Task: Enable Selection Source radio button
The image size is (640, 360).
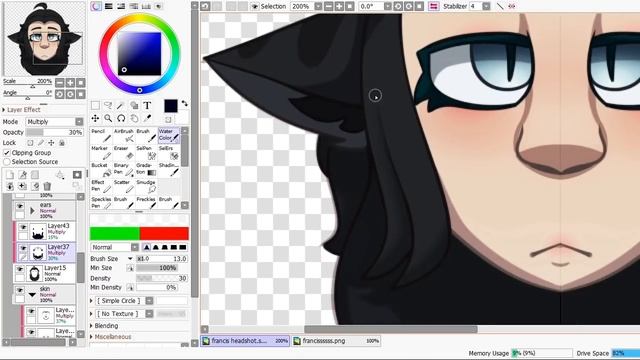Action: (x=7, y=162)
